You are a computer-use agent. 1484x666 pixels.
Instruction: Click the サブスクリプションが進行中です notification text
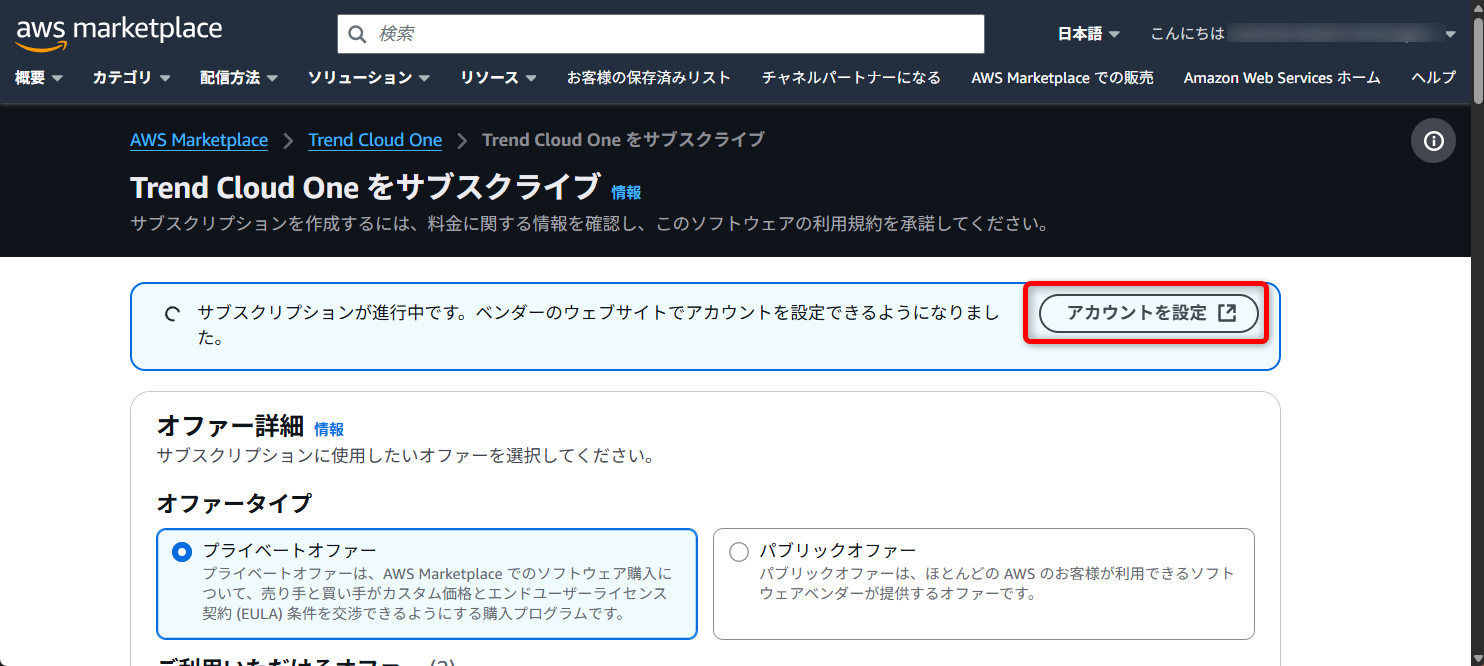tap(598, 325)
